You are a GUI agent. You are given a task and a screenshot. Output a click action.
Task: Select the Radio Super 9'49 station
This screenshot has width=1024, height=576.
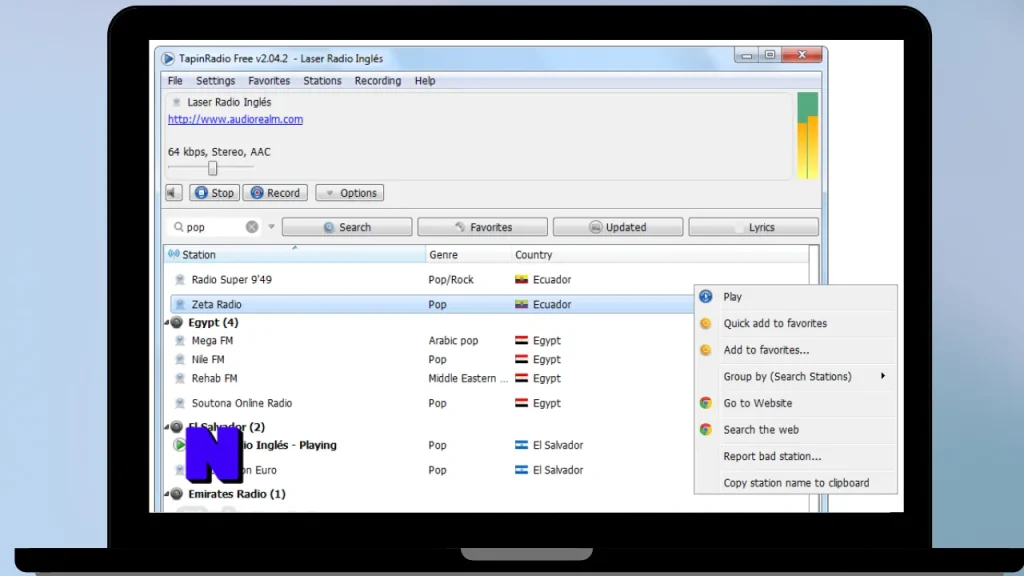231,280
